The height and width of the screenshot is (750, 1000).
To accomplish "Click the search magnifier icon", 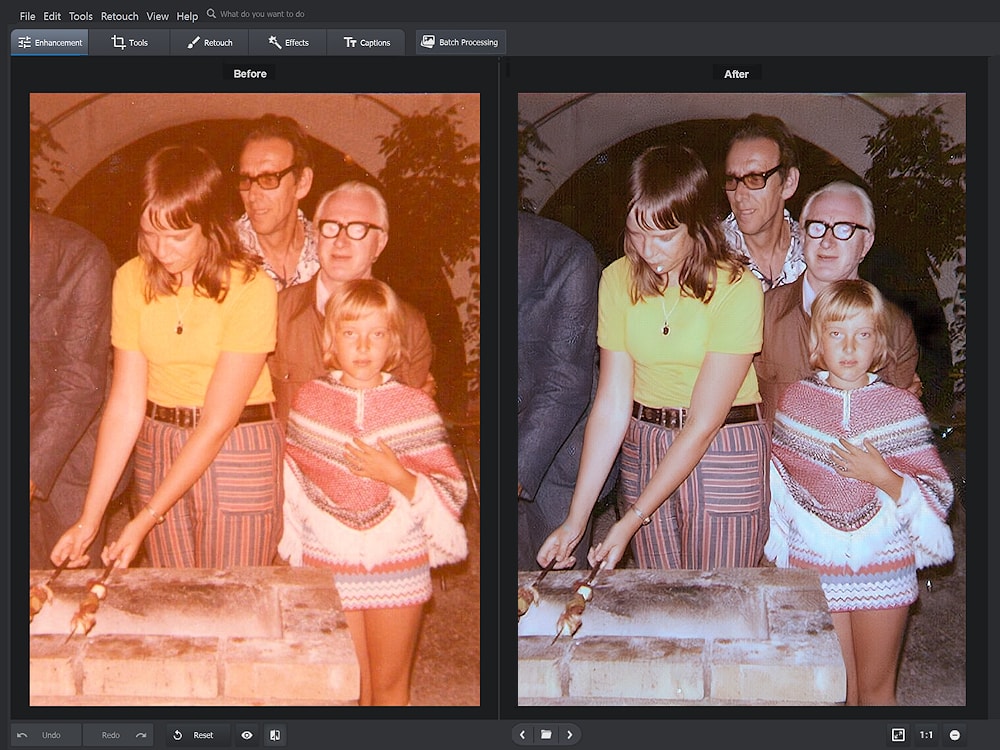I will [211, 15].
